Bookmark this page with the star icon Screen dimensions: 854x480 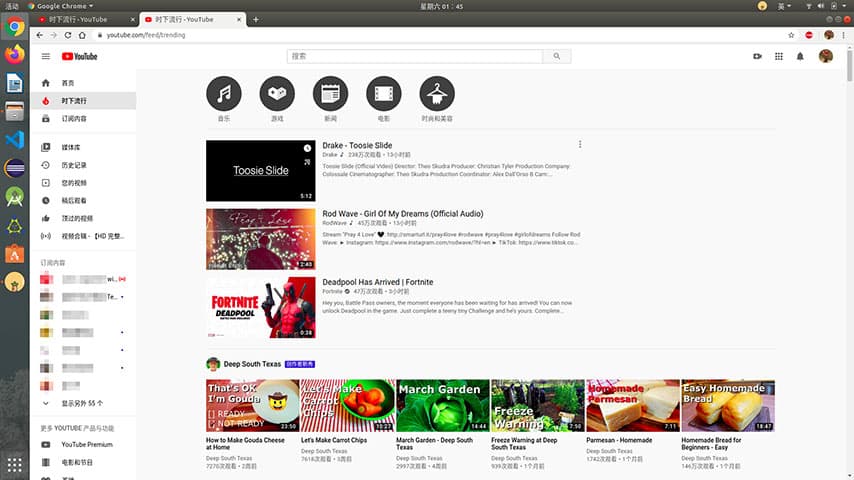(791, 35)
